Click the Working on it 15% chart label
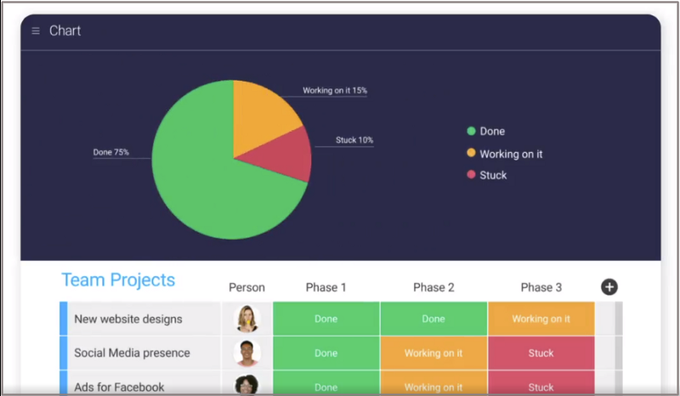Image resolution: width=680 pixels, height=396 pixels. click(335, 90)
